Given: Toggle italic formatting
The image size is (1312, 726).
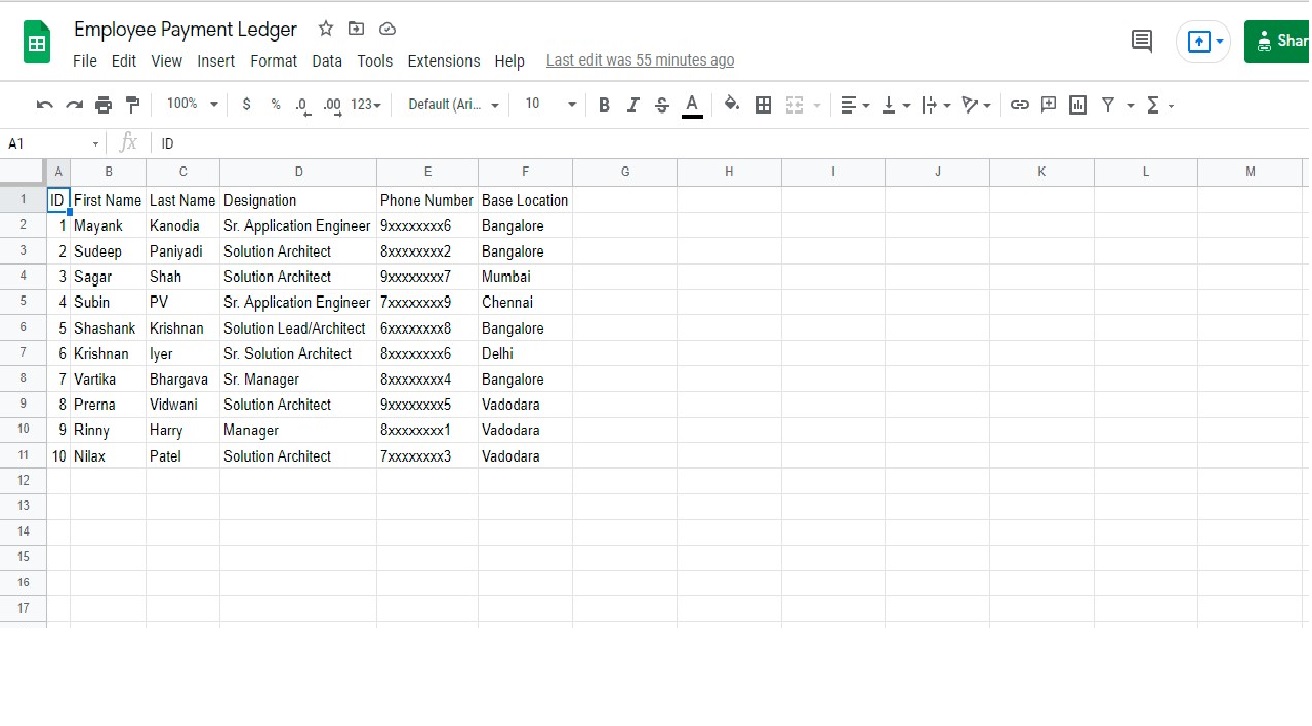Looking at the screenshot, I should (632, 104).
